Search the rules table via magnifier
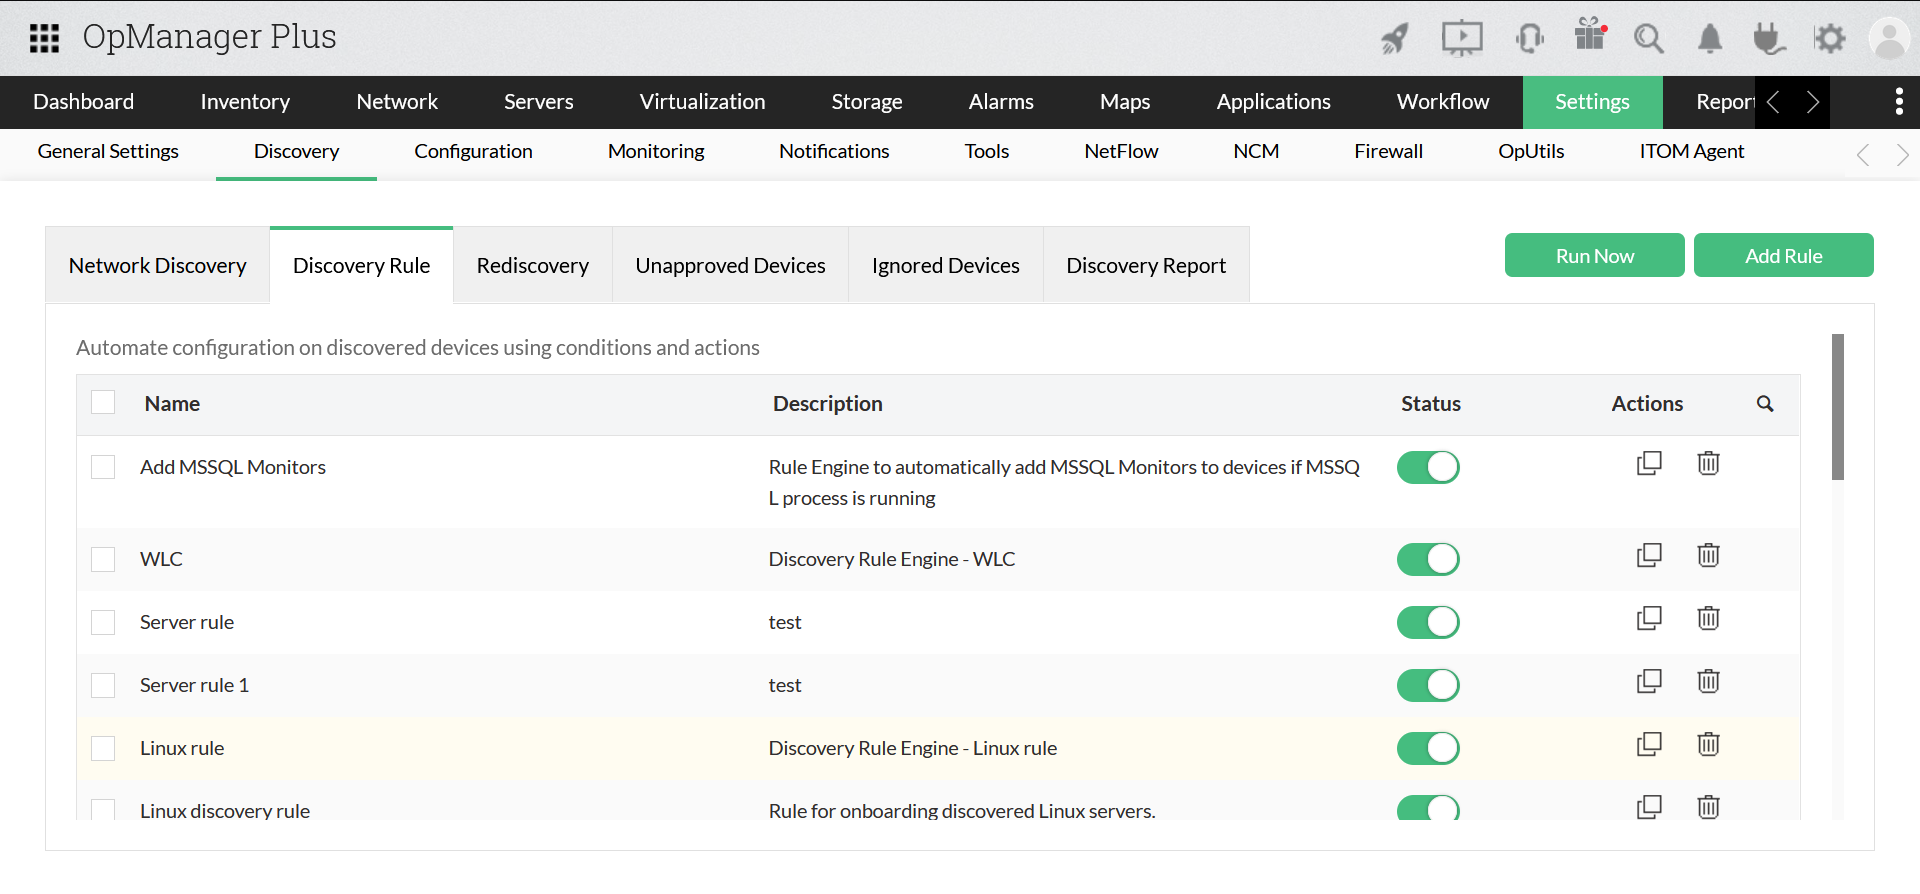 point(1765,404)
